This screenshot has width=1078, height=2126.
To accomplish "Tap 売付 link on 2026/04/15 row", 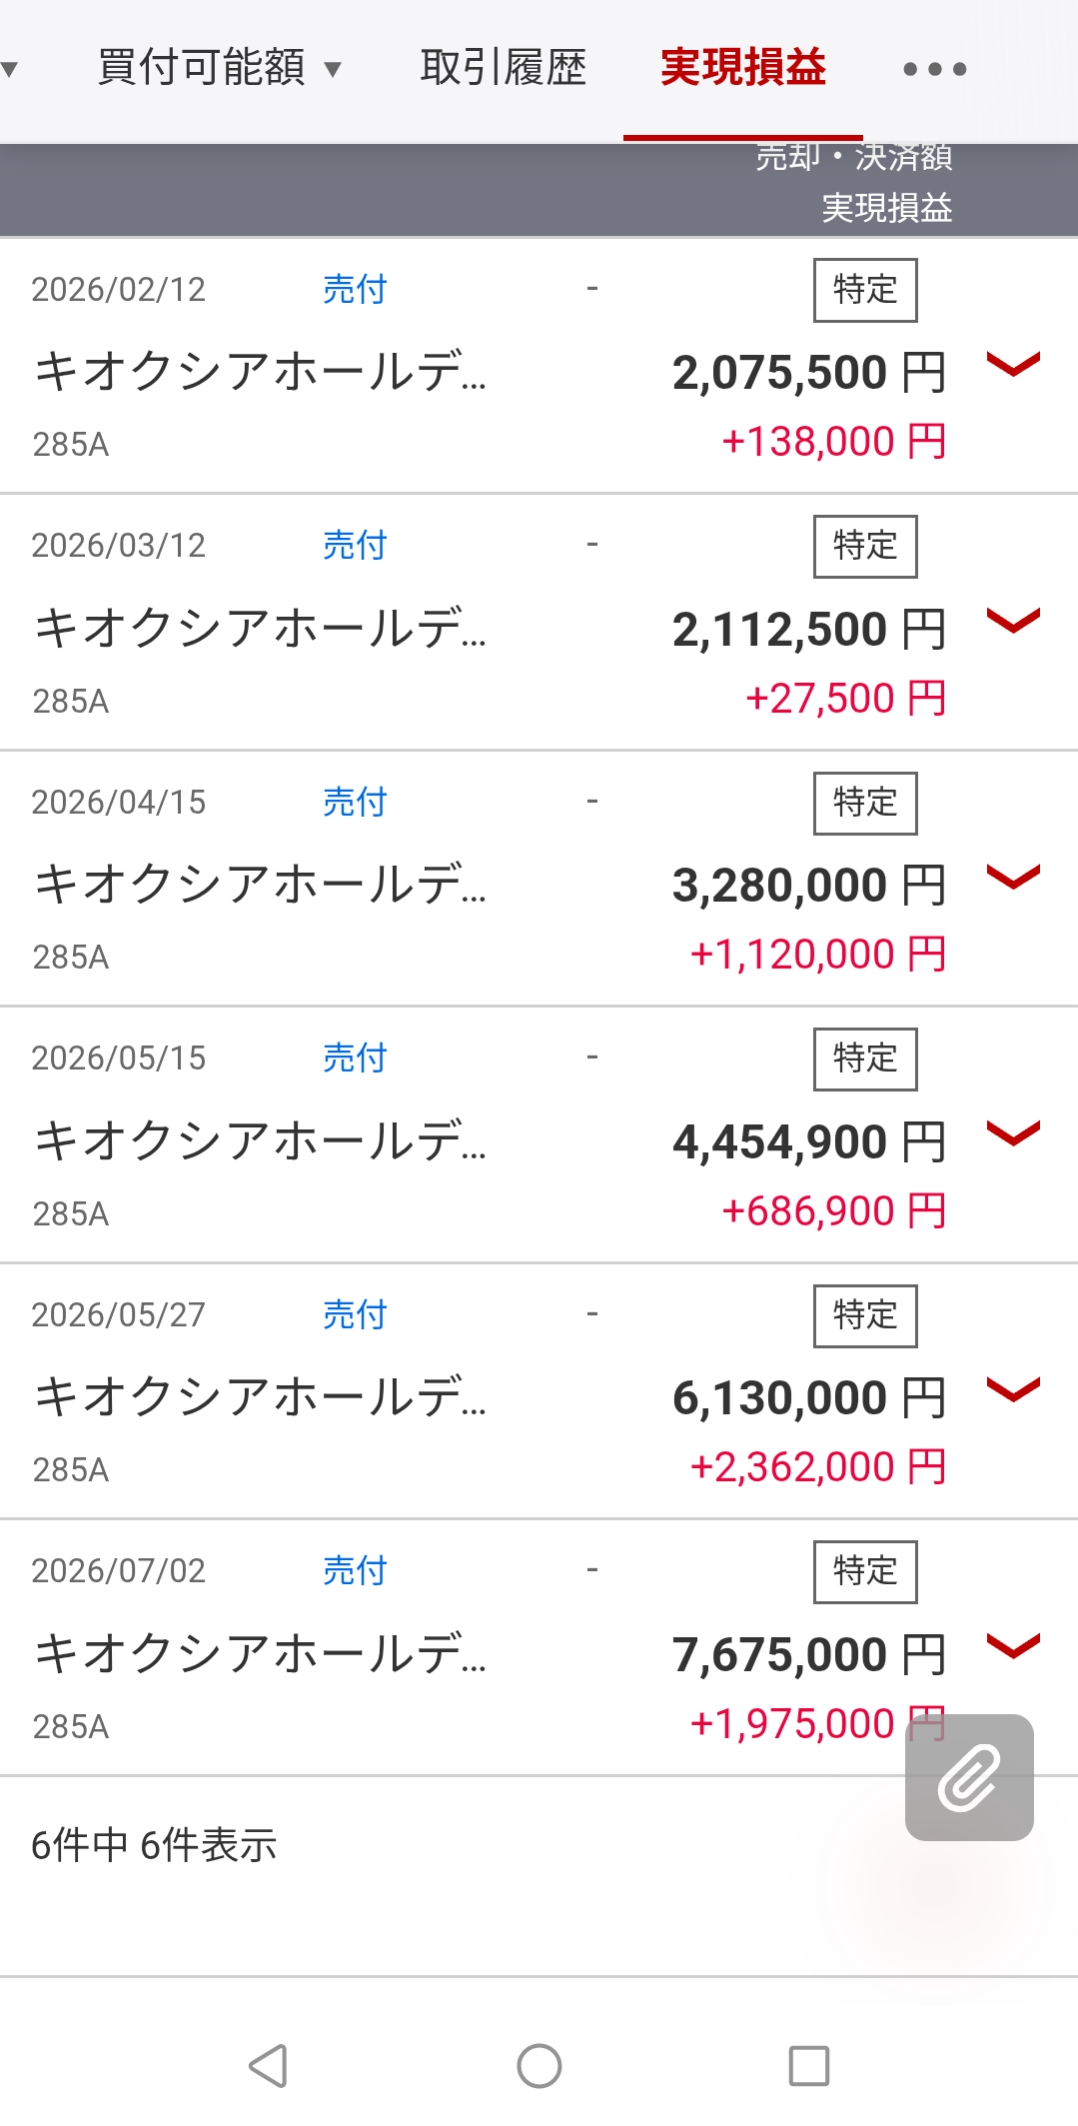I will (x=354, y=802).
